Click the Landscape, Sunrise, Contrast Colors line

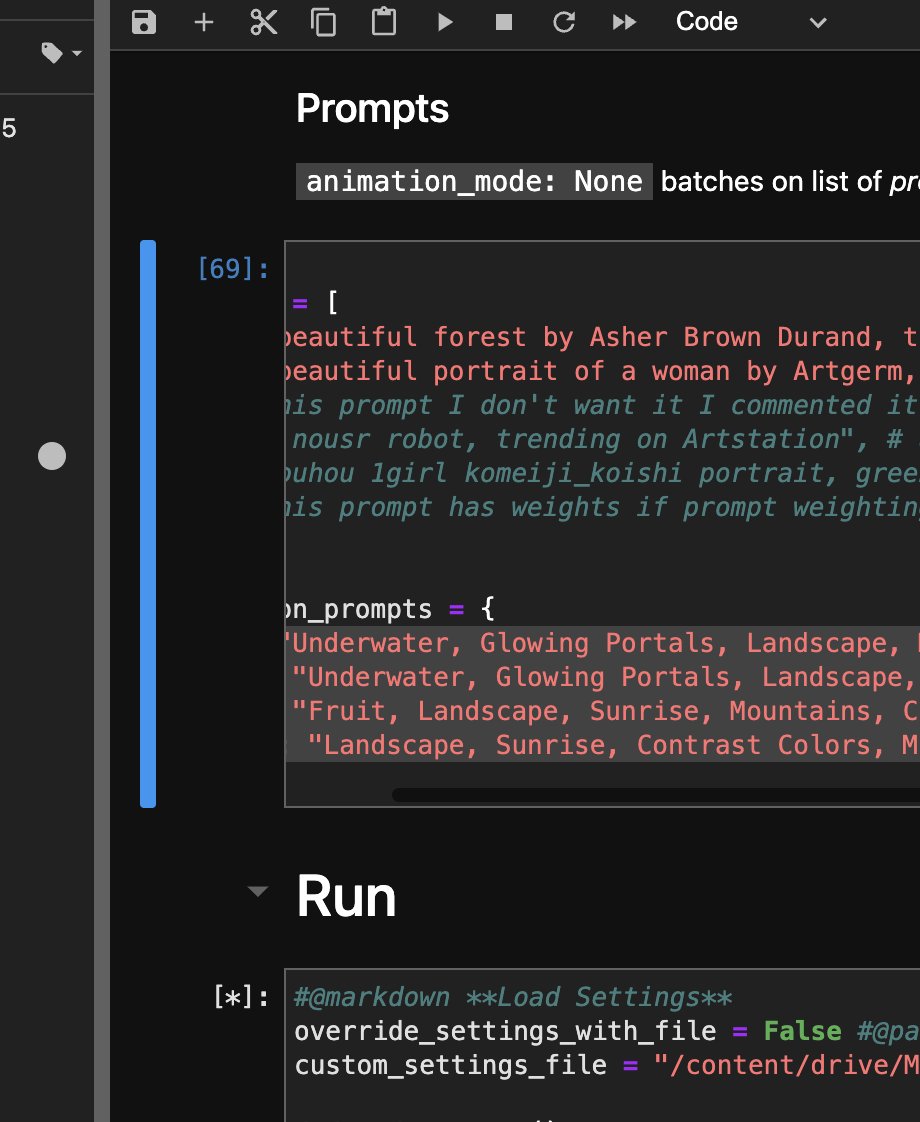click(602, 745)
